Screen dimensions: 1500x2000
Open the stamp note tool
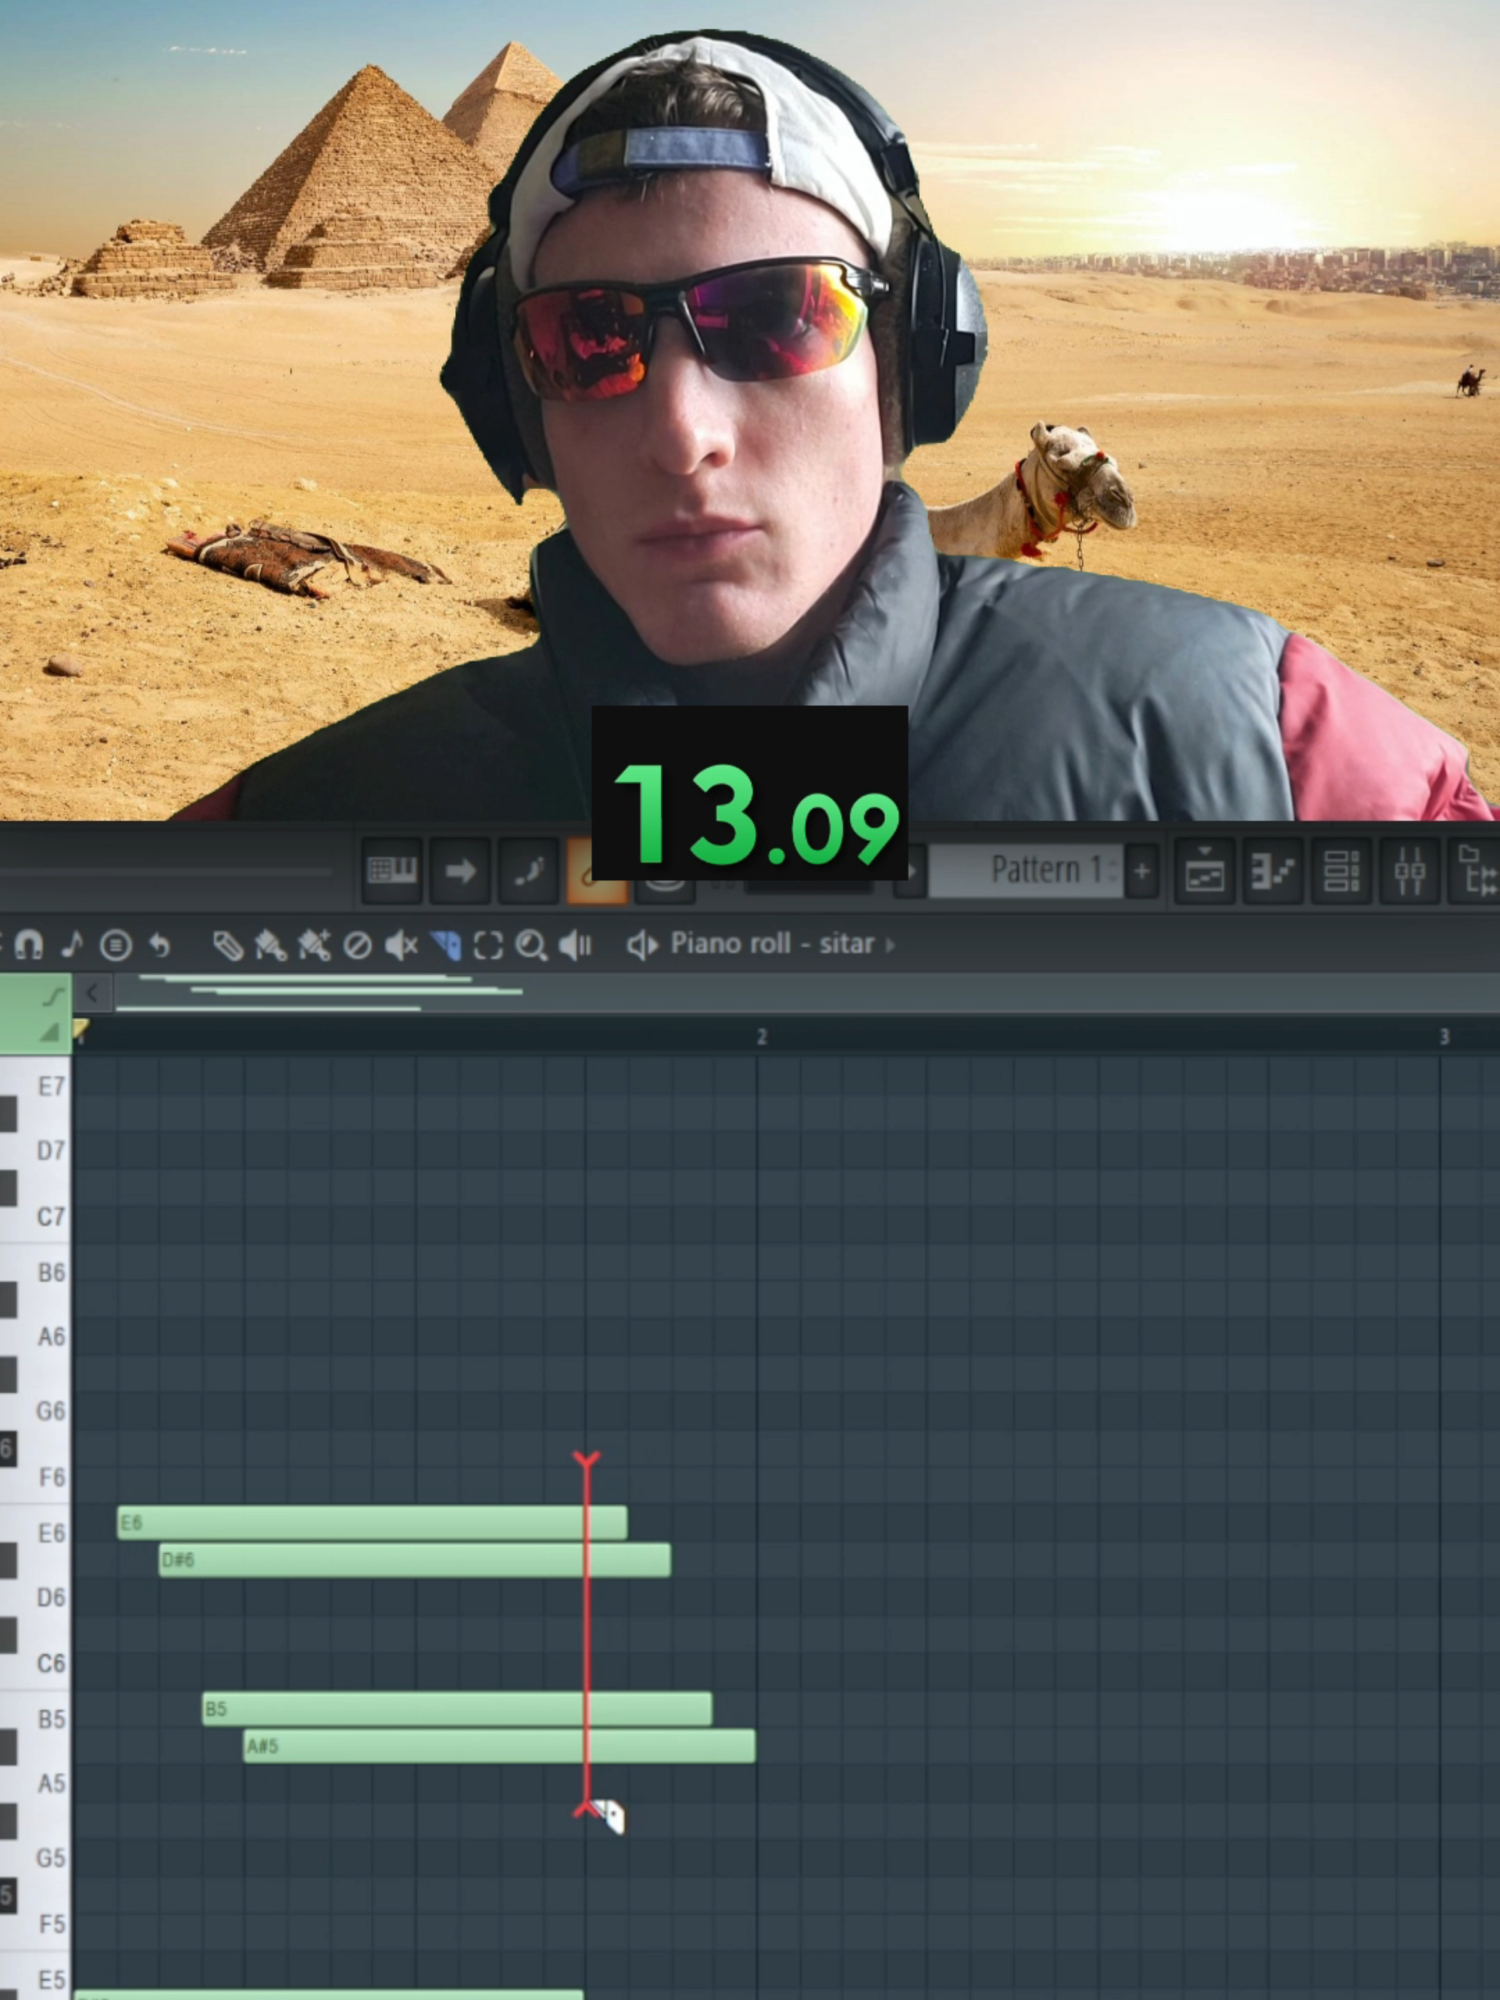click(x=71, y=945)
